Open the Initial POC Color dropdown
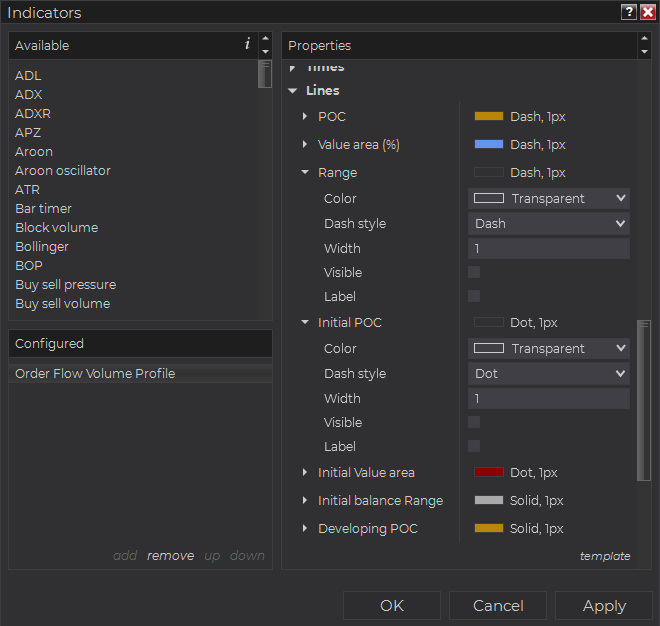660x626 pixels. [549, 348]
